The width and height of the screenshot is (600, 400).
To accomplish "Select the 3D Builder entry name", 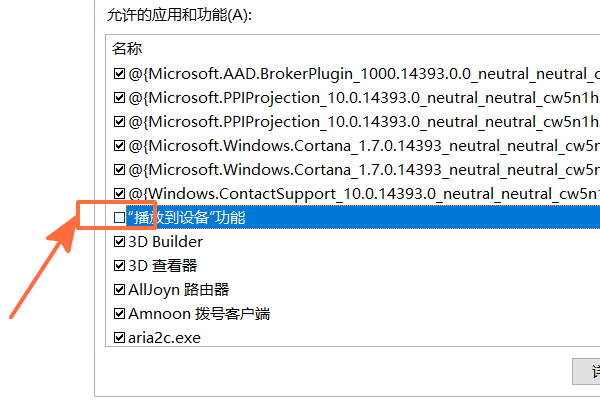I will click(165, 241).
